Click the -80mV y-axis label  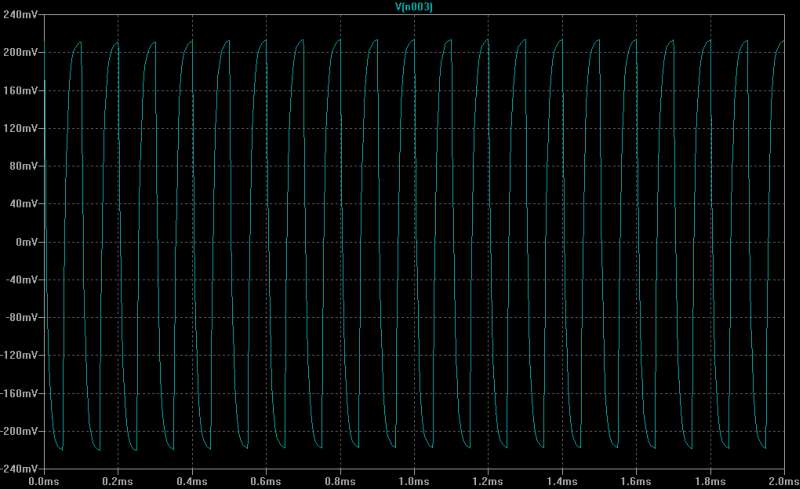[21, 317]
